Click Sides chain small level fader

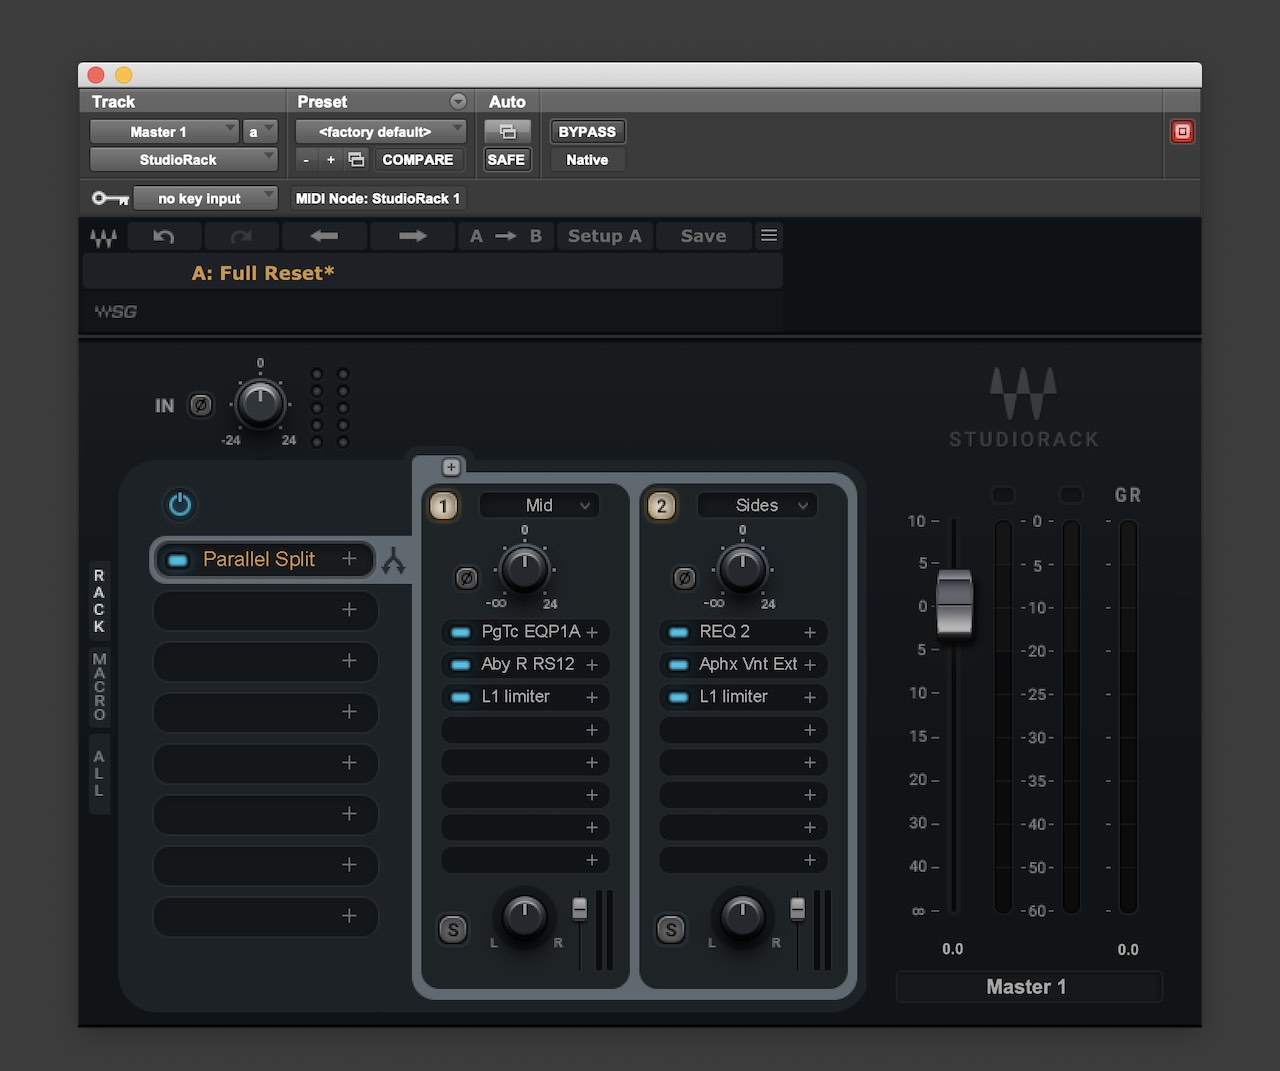[798, 908]
